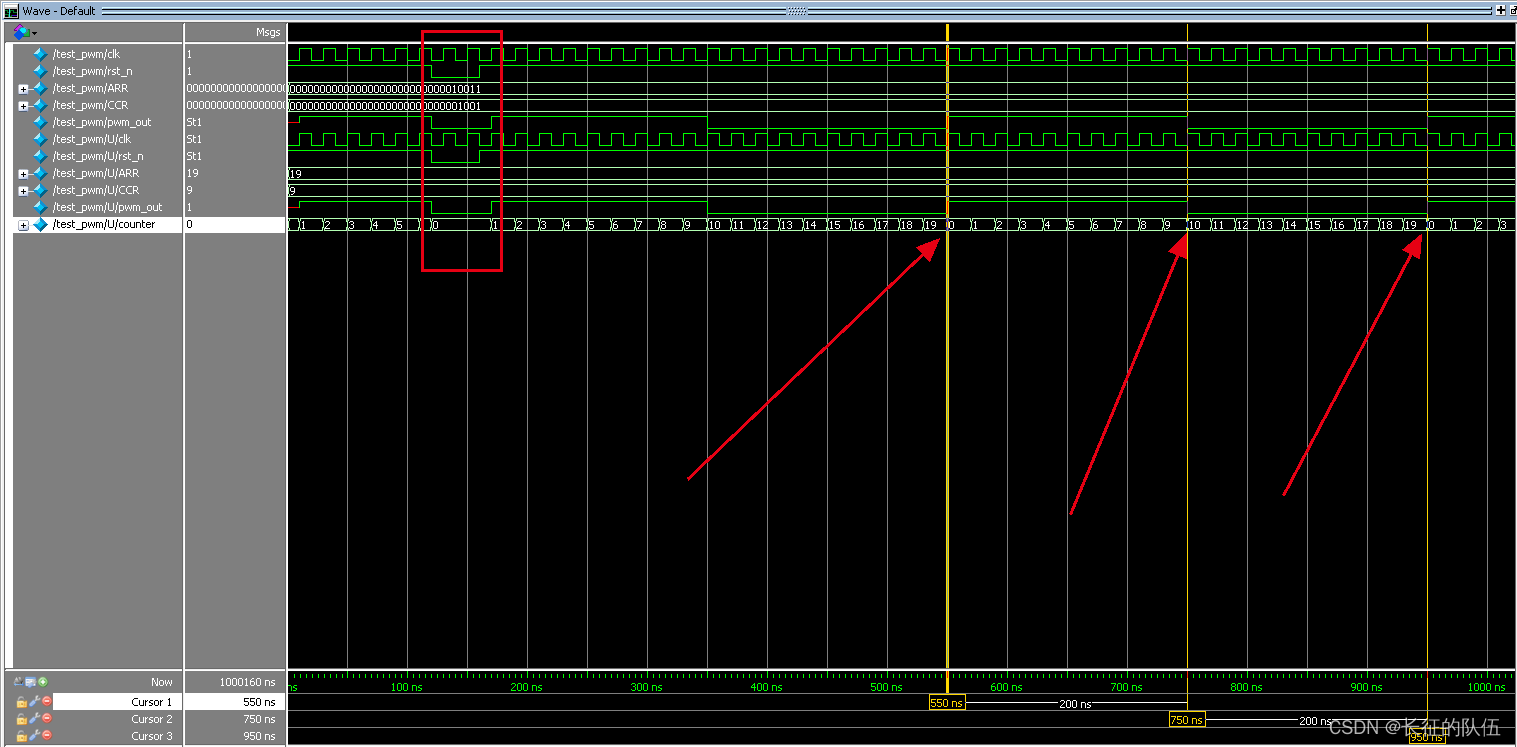
Task: Click the yellow 550 ns cursor flag marker
Action: click(x=946, y=703)
